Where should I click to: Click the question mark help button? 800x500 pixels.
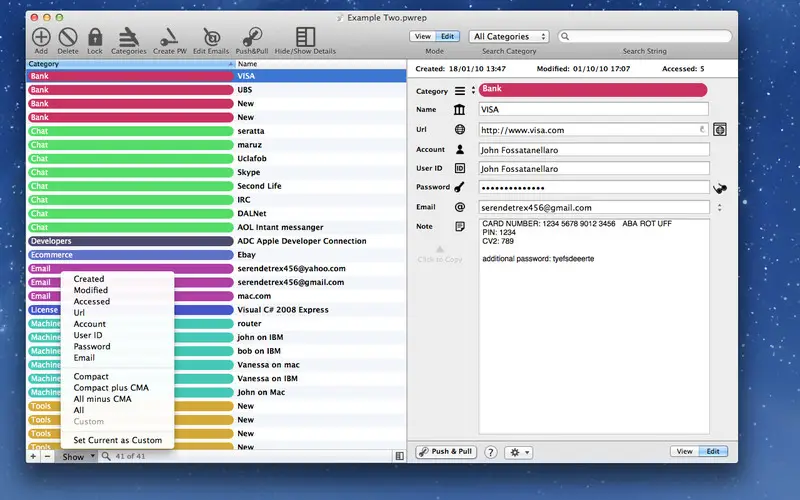[490, 452]
